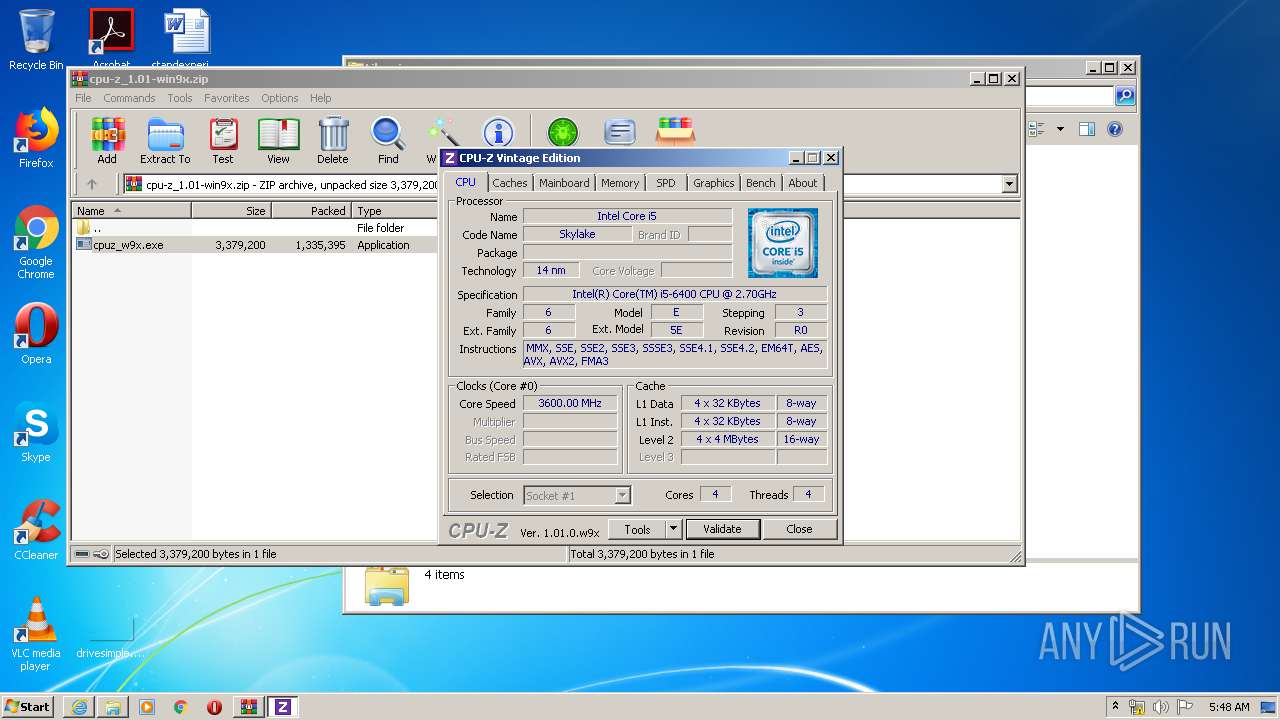Click the SFX colorful box icon
The width and height of the screenshot is (1280, 720).
[x=675, y=131]
